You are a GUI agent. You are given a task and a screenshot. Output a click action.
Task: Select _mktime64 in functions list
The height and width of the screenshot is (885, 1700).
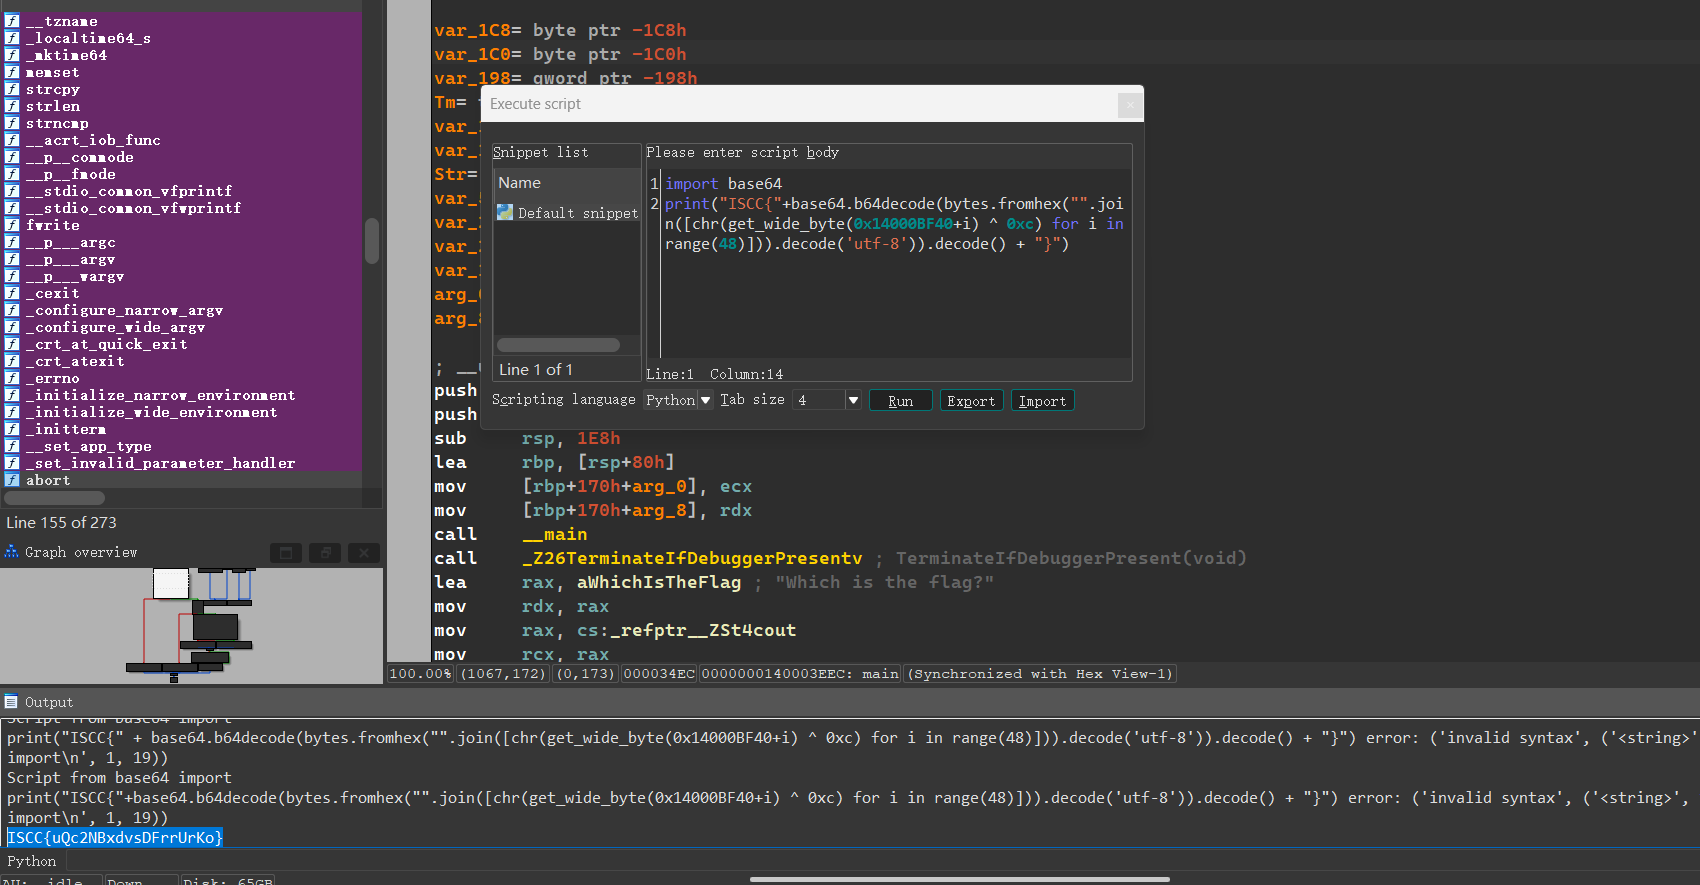[66, 55]
